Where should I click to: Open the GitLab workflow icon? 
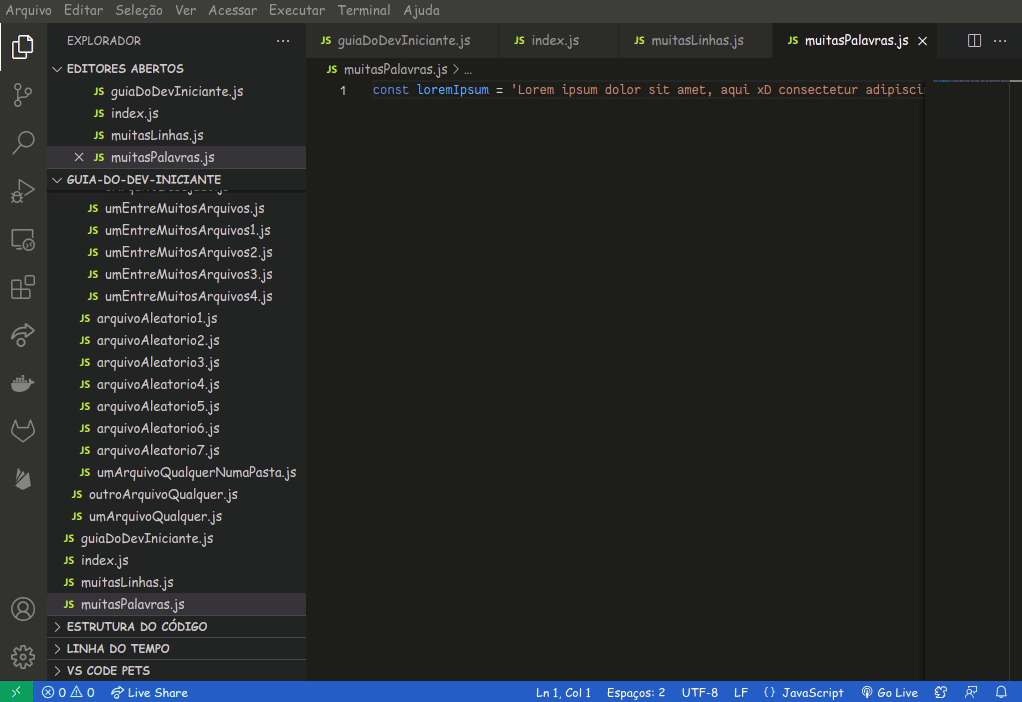pyautogui.click(x=23, y=431)
